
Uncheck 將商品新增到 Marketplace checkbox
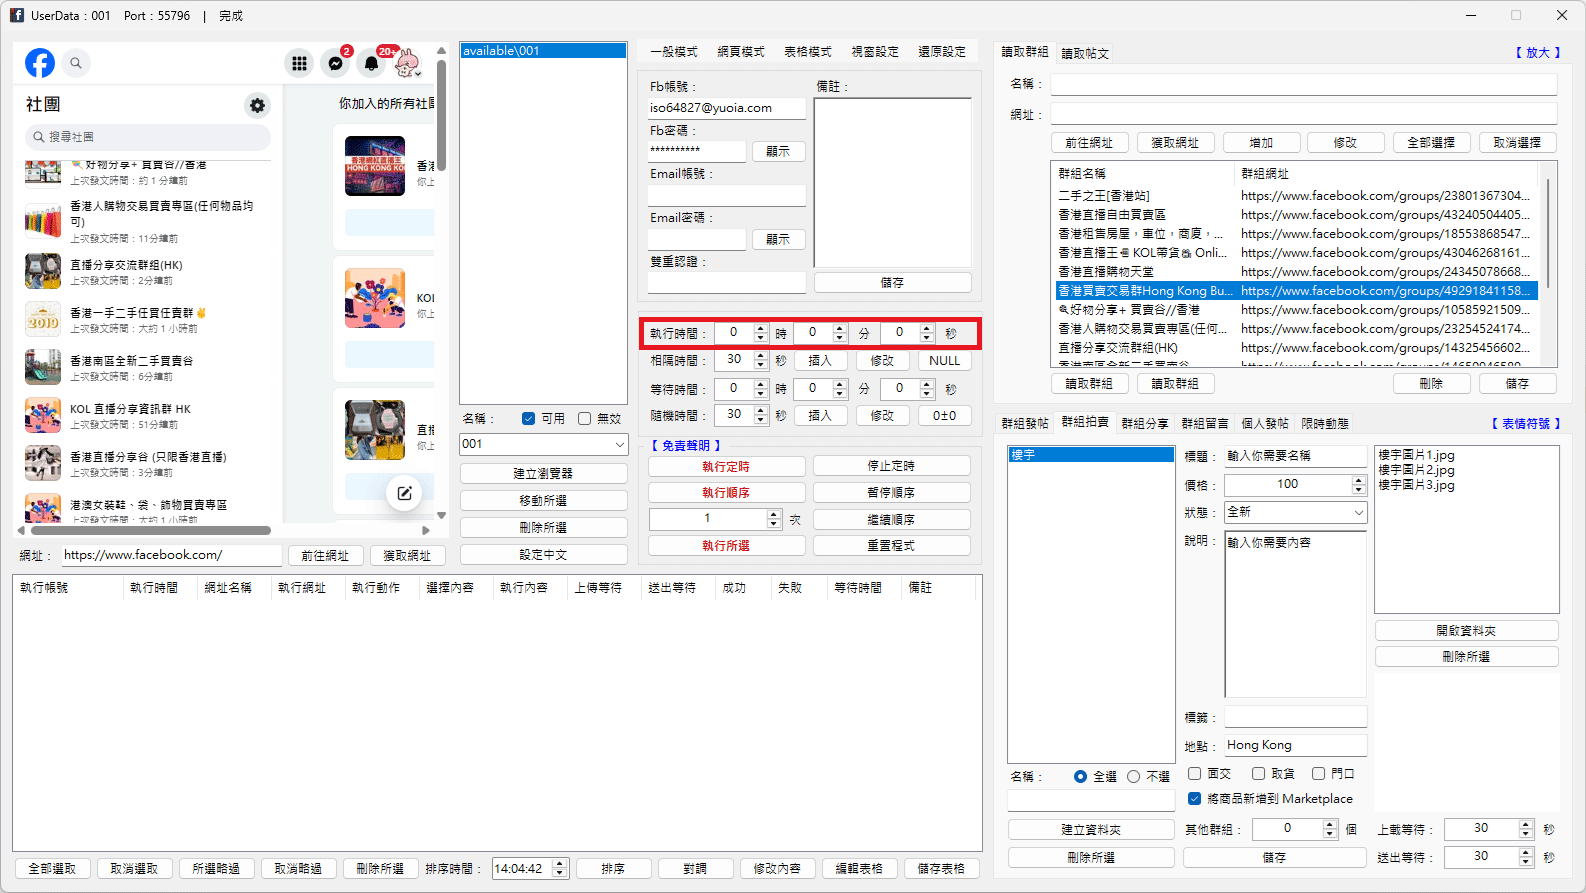click(1194, 798)
